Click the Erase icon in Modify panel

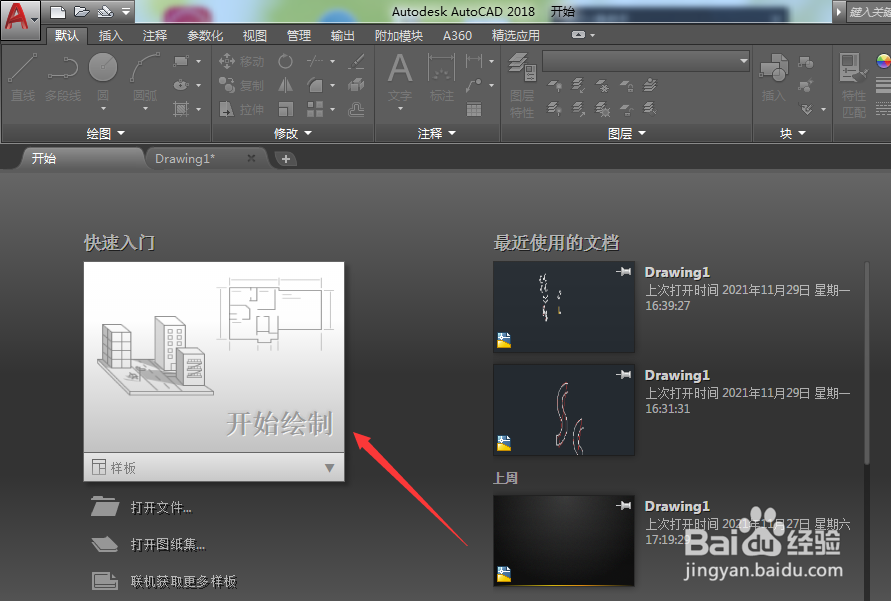click(356, 61)
